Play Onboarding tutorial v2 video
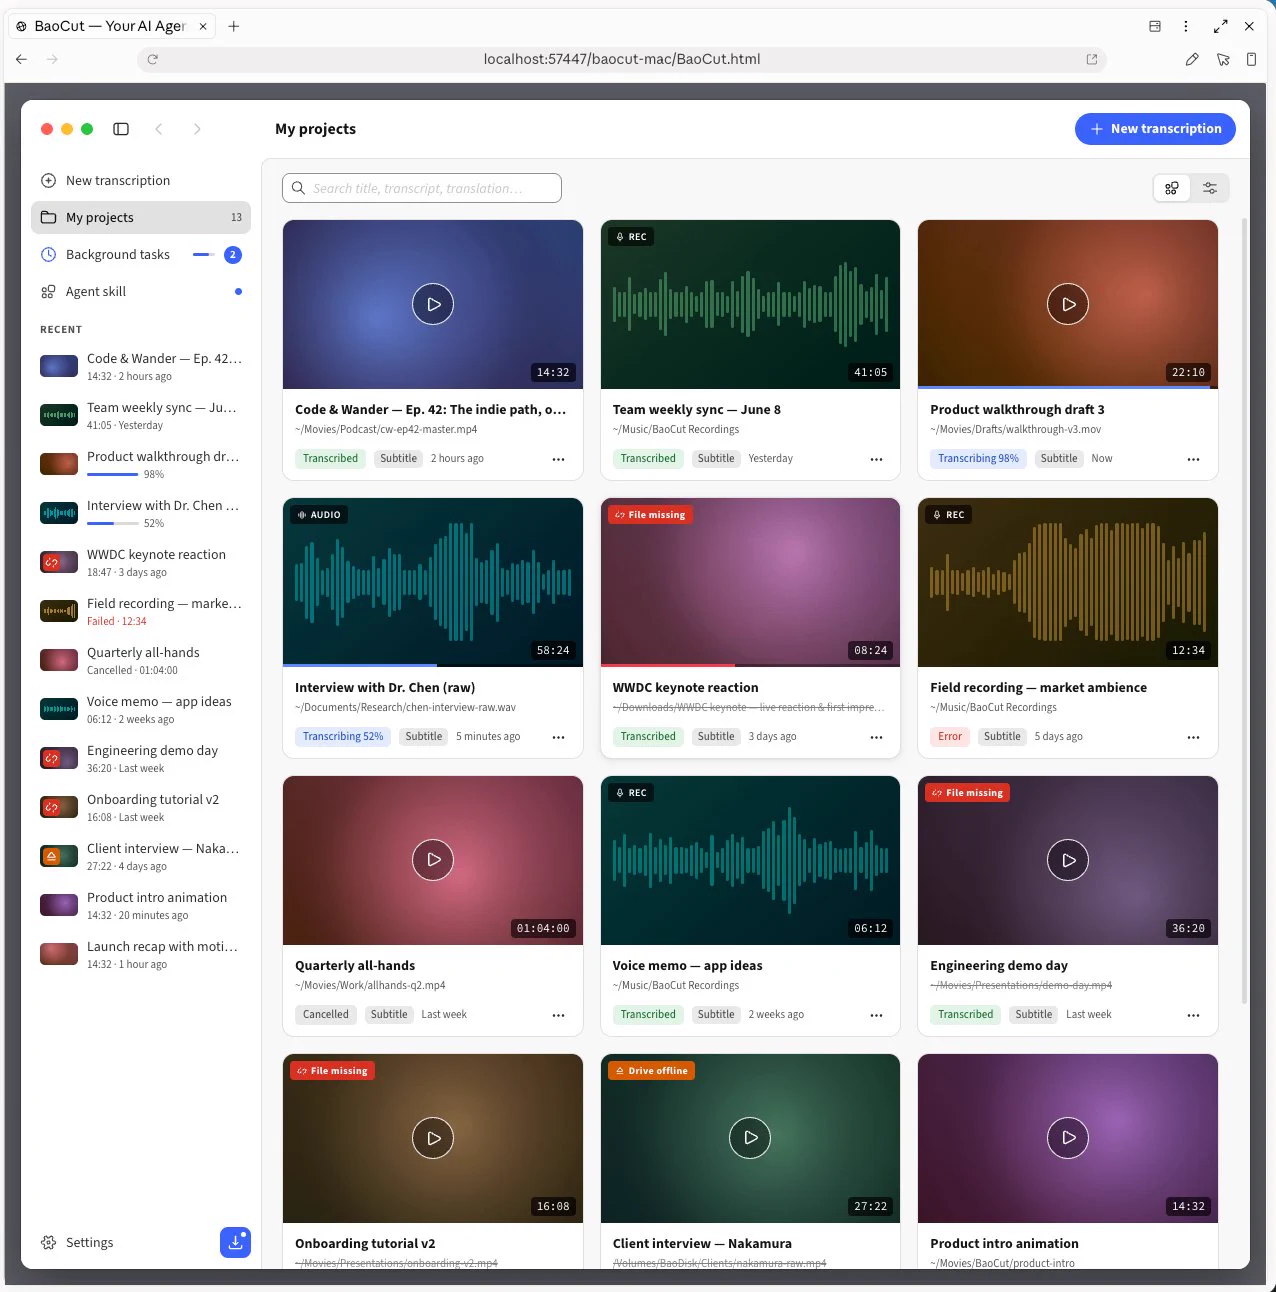1276x1292 pixels. [433, 1138]
